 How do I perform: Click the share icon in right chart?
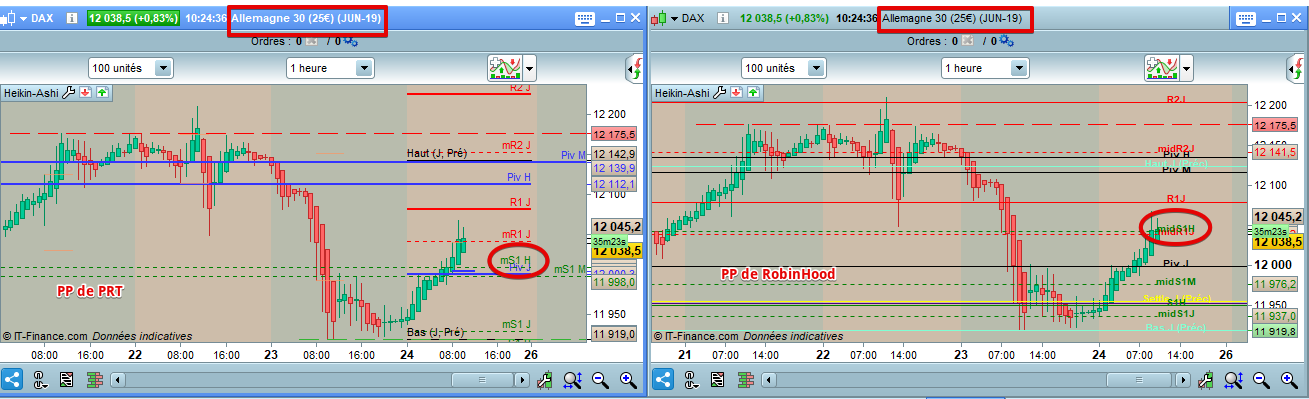click(x=663, y=380)
